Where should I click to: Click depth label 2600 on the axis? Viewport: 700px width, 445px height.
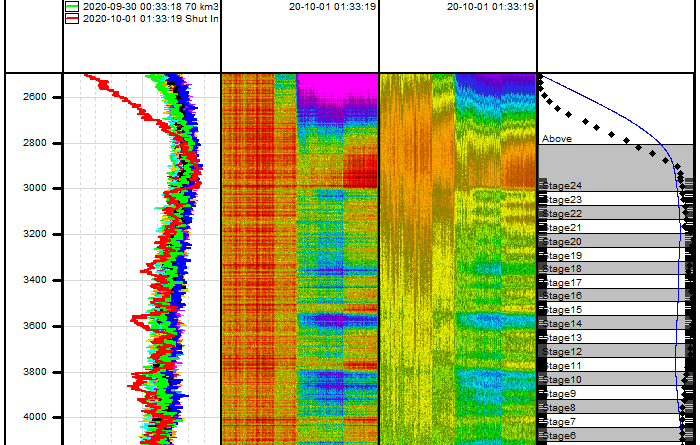click(35, 97)
